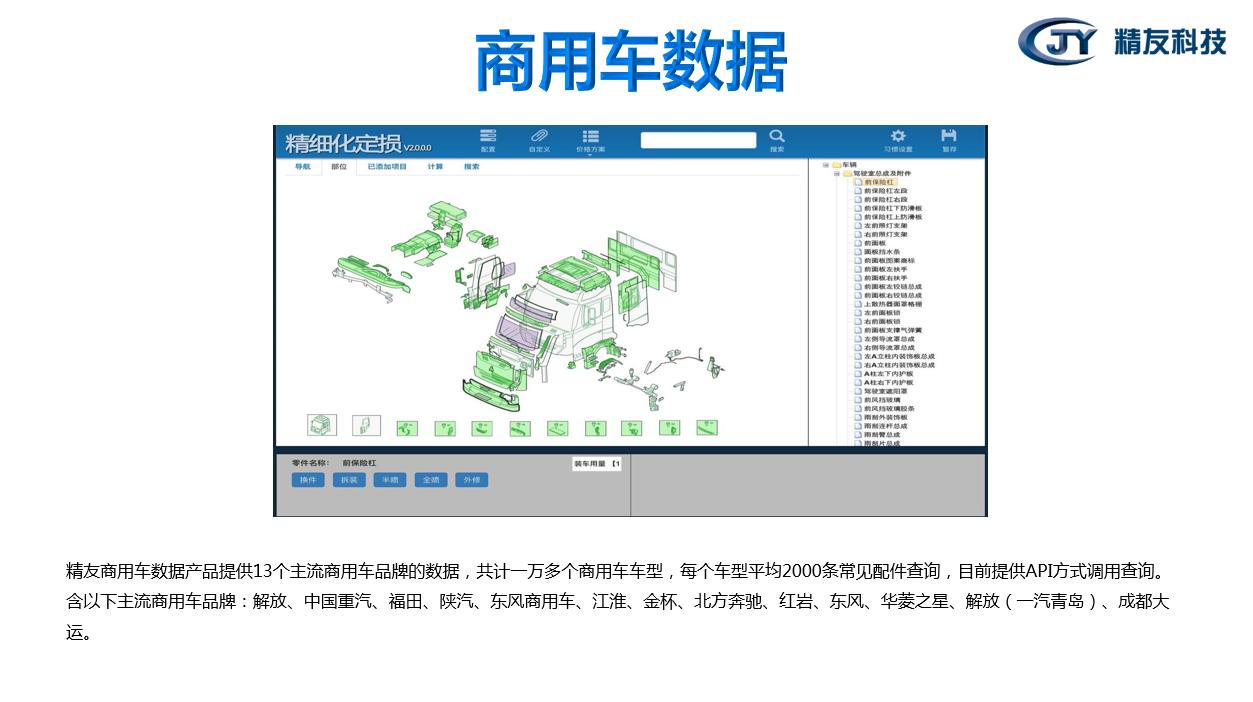Open the 搜索 tab below header
The image size is (1253, 702).
click(x=471, y=167)
